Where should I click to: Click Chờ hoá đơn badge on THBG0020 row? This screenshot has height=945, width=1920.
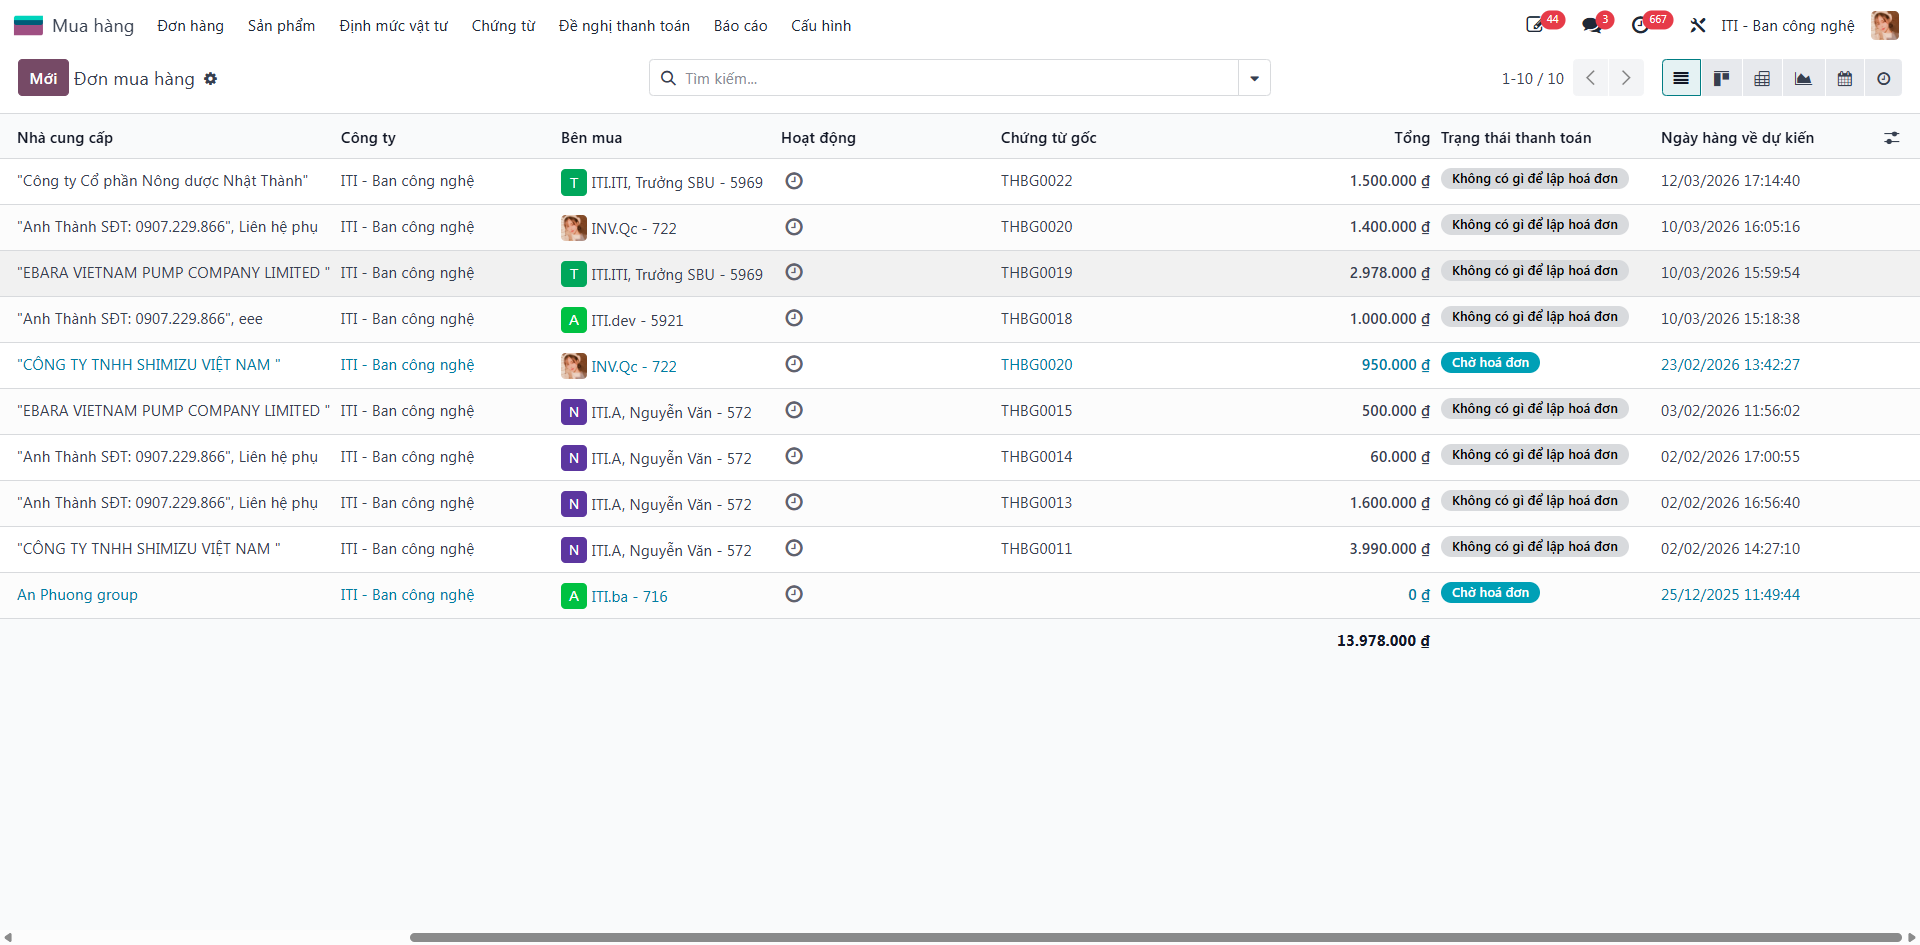click(1490, 363)
